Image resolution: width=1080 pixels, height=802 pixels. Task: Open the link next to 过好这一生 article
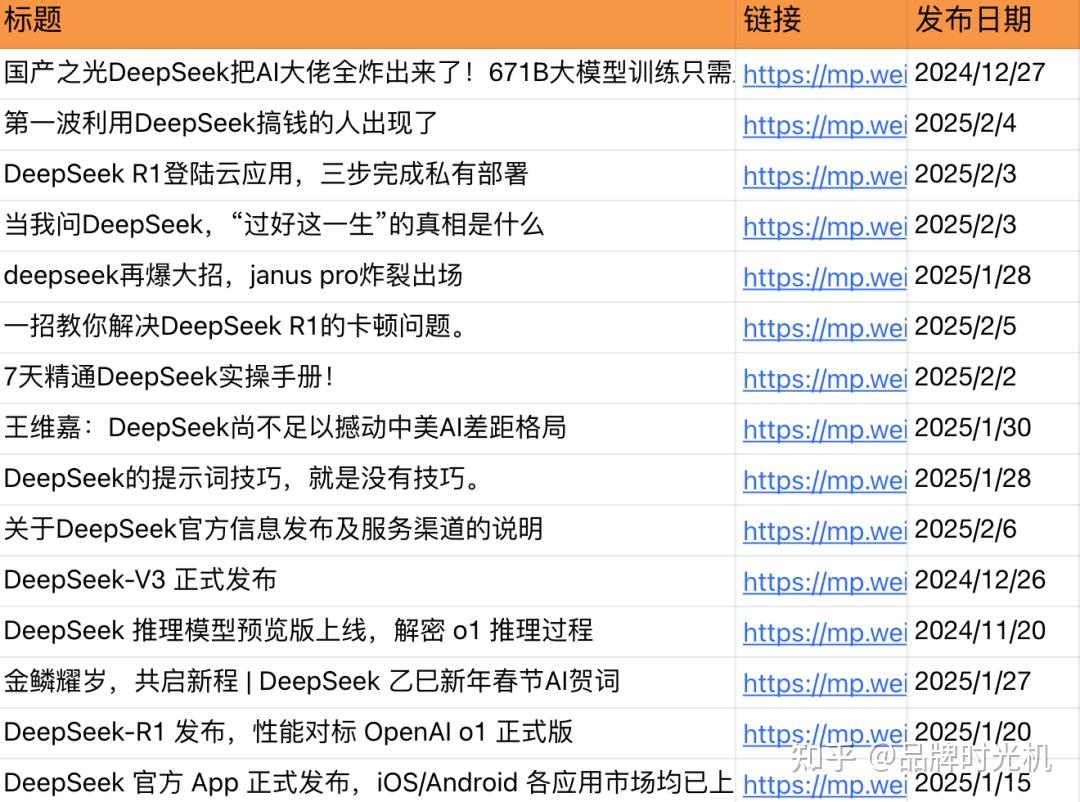click(823, 227)
